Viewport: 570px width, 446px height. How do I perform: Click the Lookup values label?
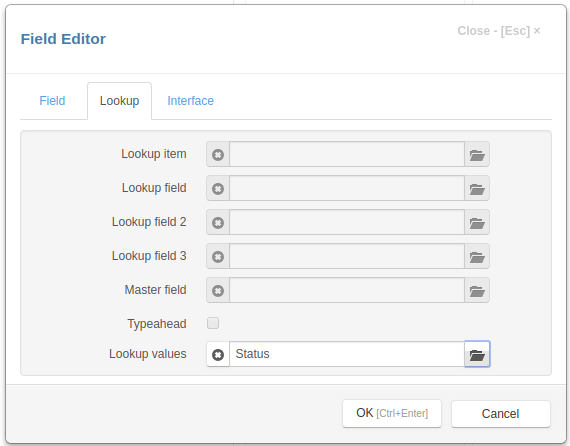148,354
